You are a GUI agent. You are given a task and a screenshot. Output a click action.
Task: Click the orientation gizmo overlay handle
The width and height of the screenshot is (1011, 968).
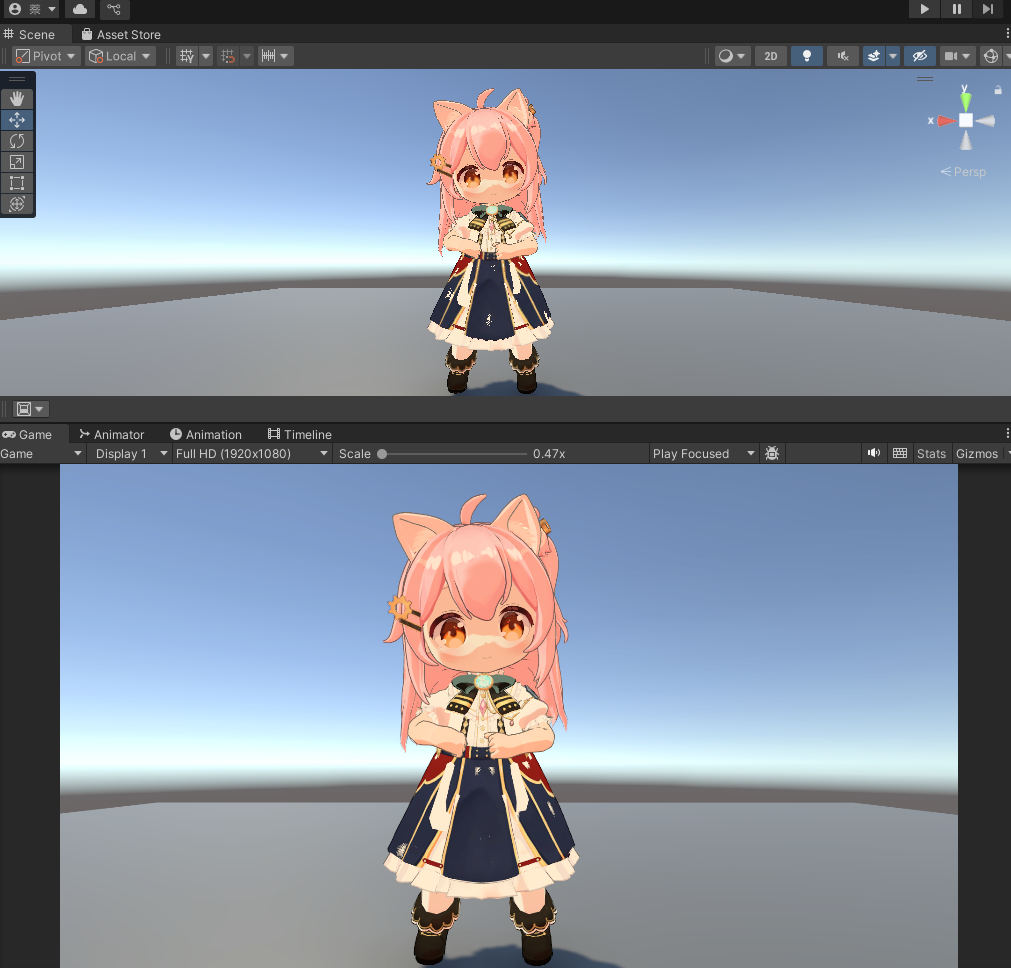[925, 79]
